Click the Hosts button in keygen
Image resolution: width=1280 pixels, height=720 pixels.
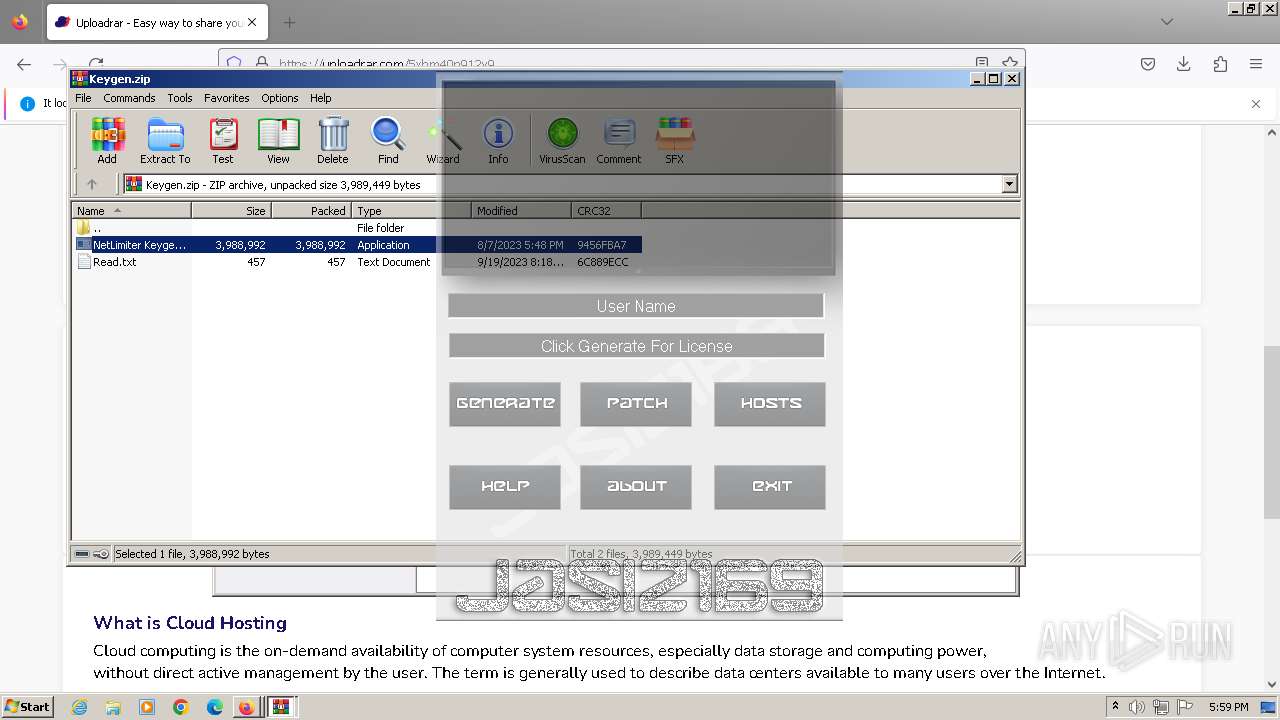pos(770,404)
